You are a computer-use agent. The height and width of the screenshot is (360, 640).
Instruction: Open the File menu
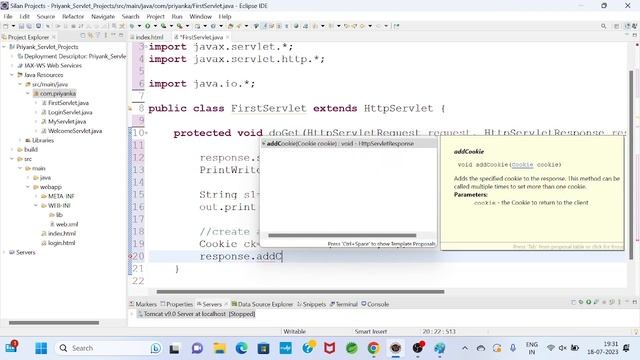click(8, 16)
